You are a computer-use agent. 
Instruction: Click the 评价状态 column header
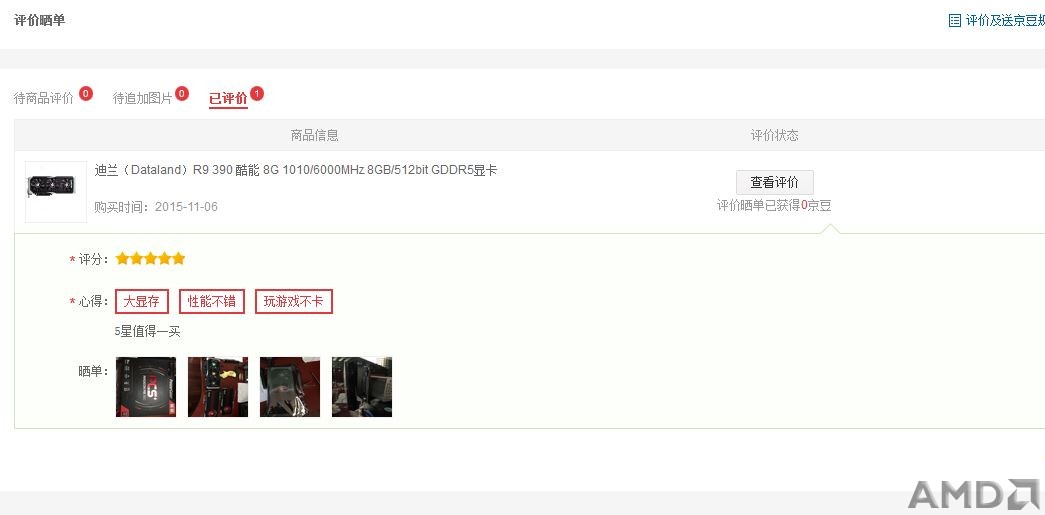[774, 135]
